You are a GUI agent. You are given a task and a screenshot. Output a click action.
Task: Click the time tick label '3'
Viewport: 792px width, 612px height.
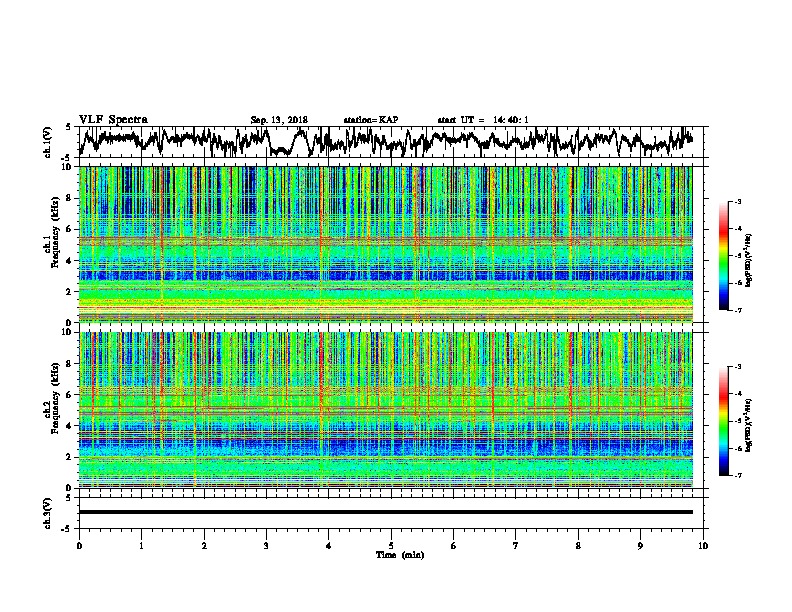266,546
